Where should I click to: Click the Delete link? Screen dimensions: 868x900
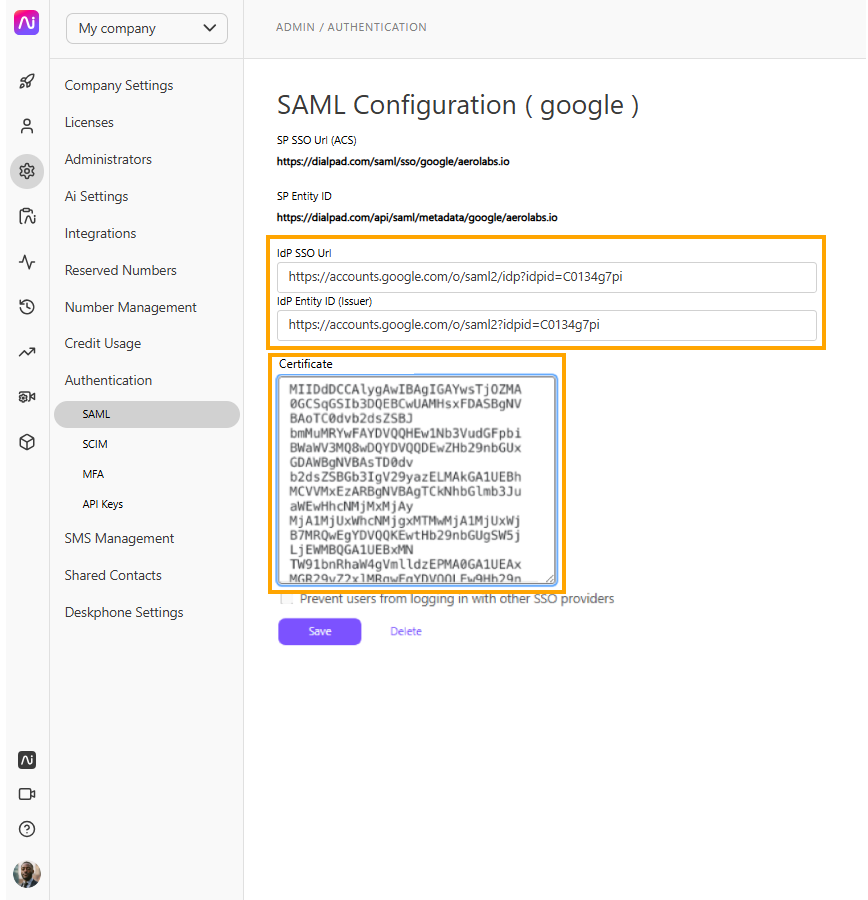[406, 631]
